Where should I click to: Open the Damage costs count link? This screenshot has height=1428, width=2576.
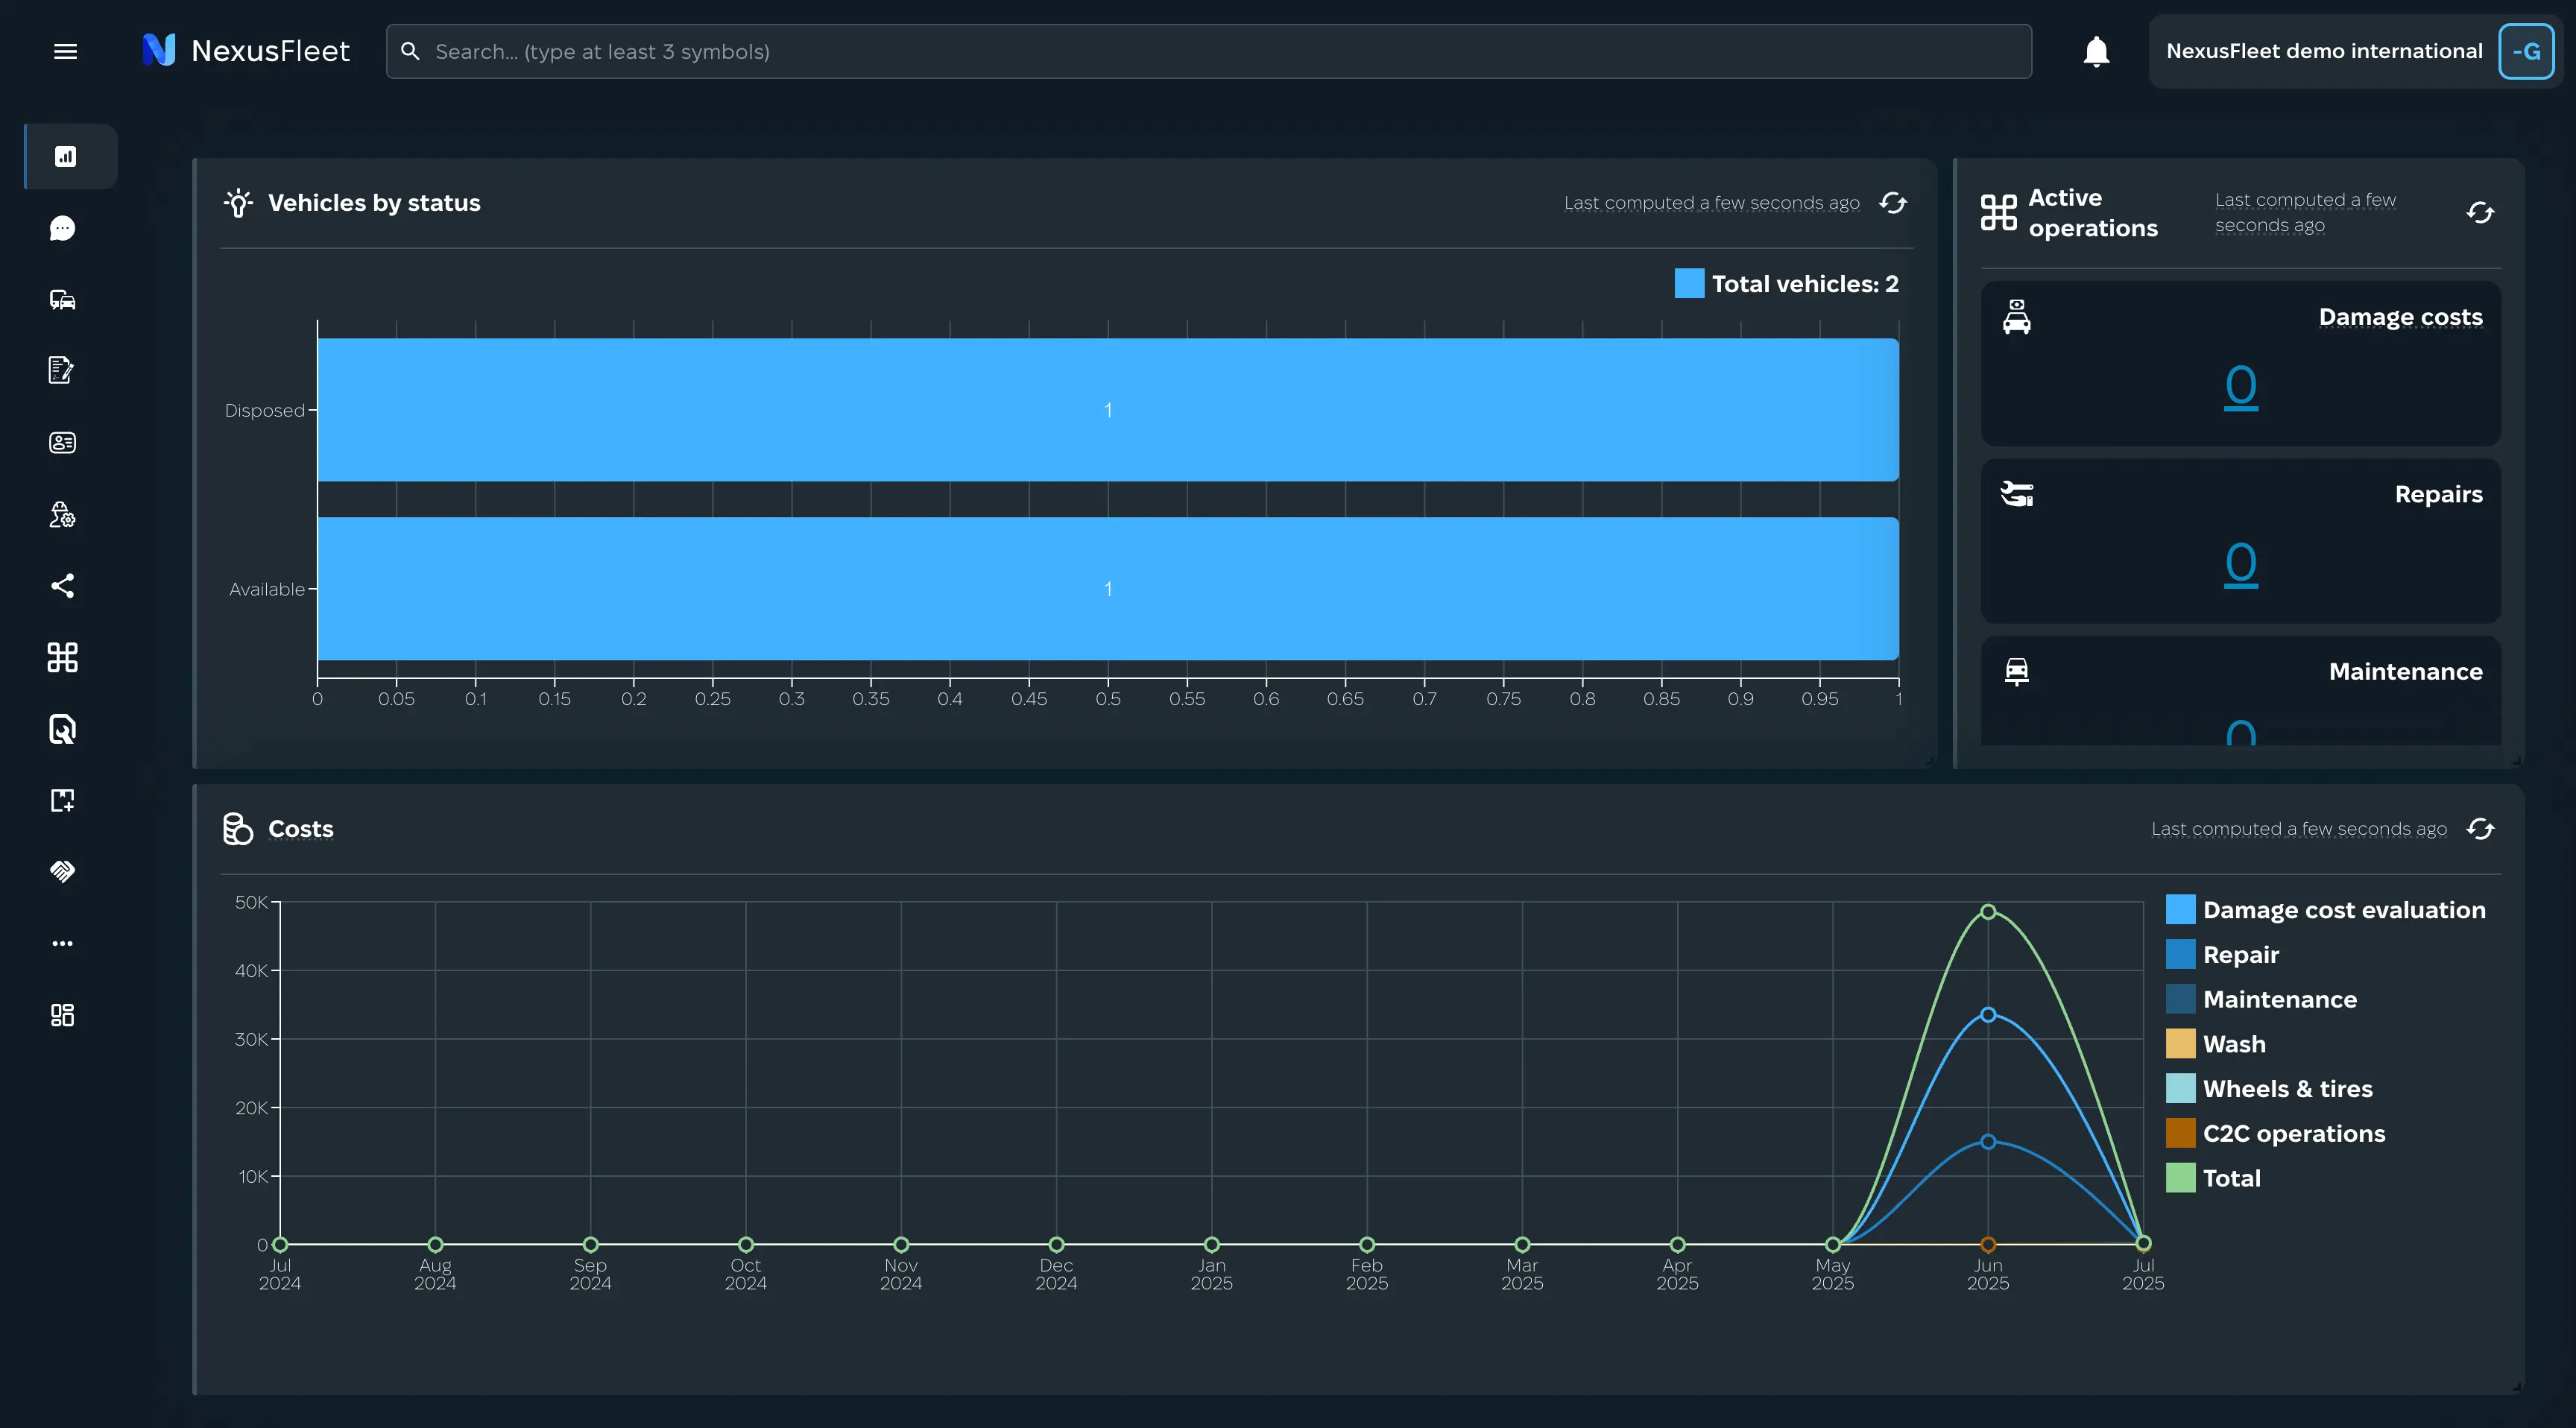[x=2241, y=386]
